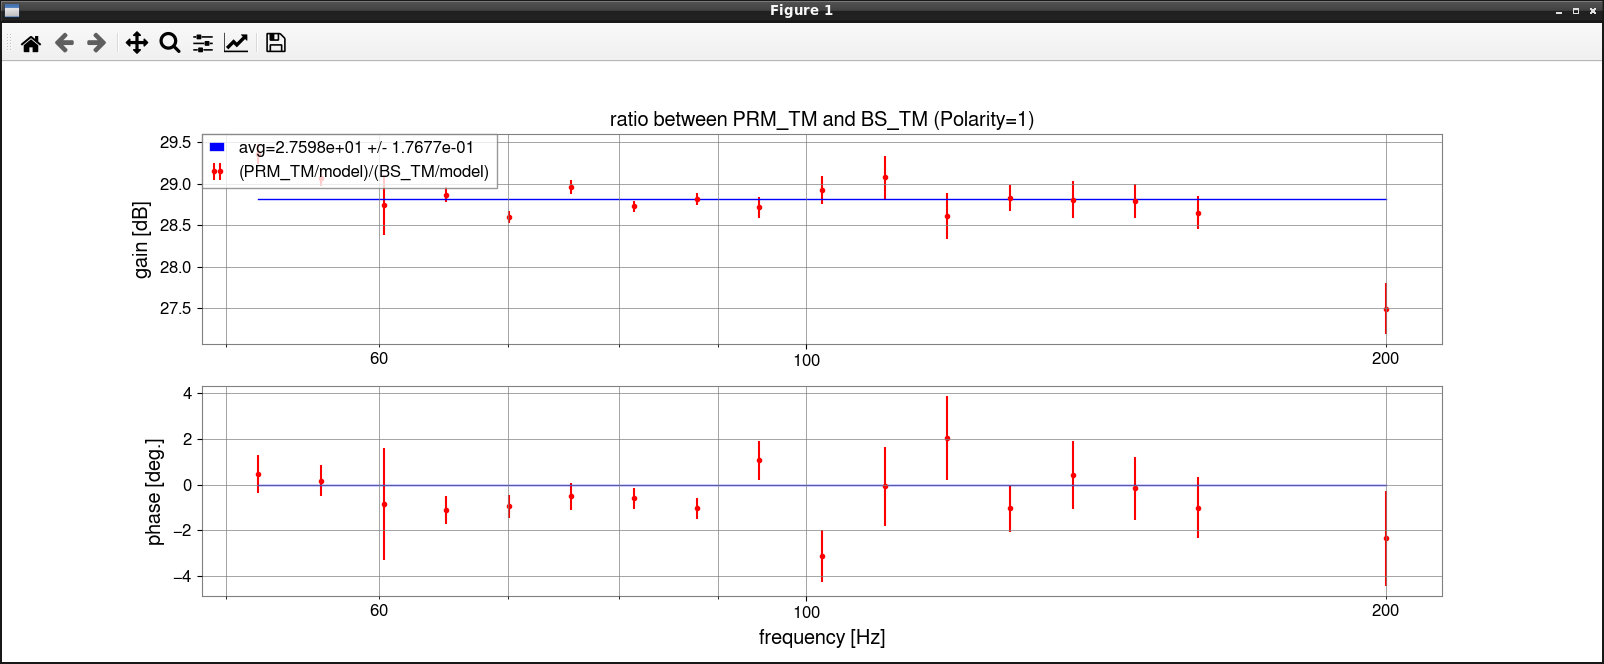Go back to previous view arrow

coord(64,43)
